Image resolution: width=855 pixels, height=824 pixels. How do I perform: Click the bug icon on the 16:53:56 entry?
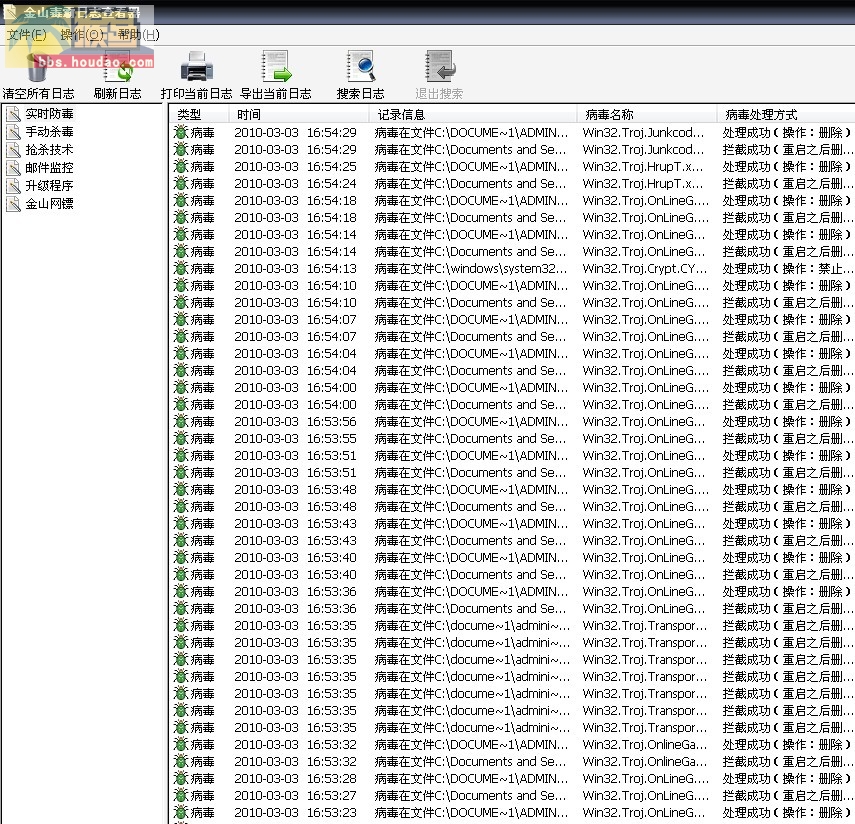click(181, 422)
